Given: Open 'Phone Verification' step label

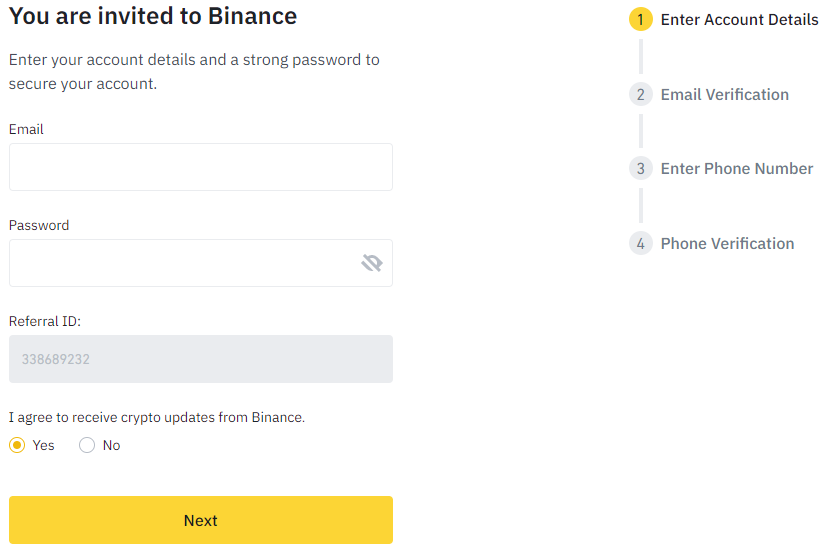Looking at the screenshot, I should [x=727, y=244].
